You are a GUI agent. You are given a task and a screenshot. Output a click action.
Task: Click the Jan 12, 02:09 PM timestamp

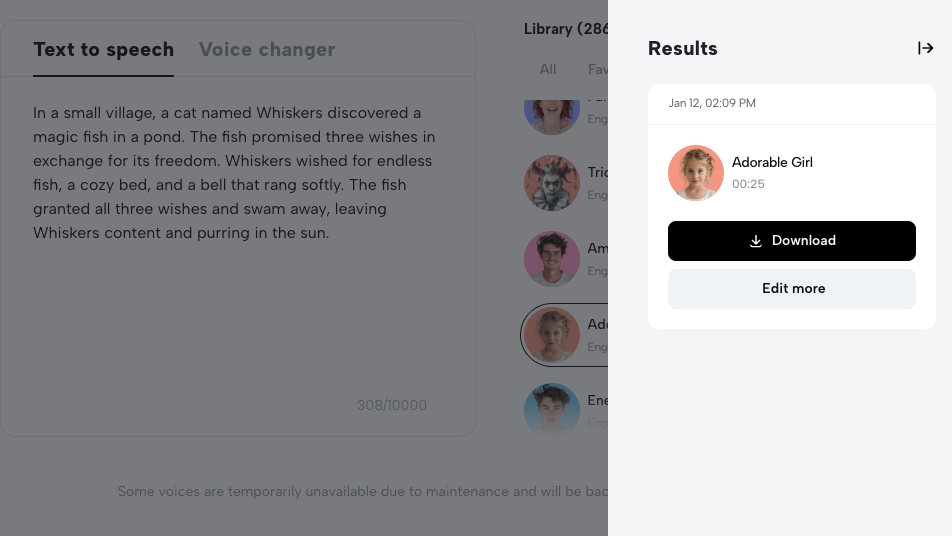(x=712, y=103)
